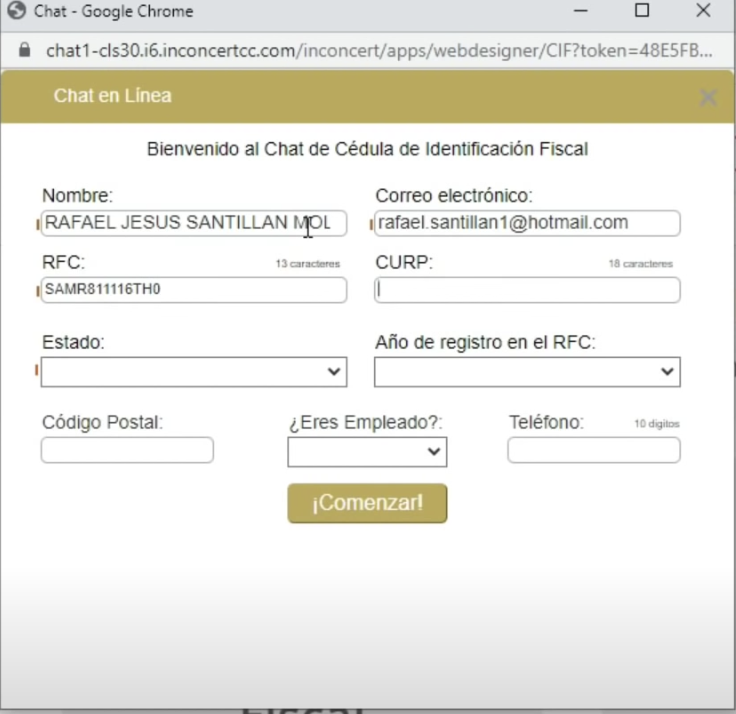Screen dimensions: 736x714
Task: Select the CURP input field
Action: 527,290
